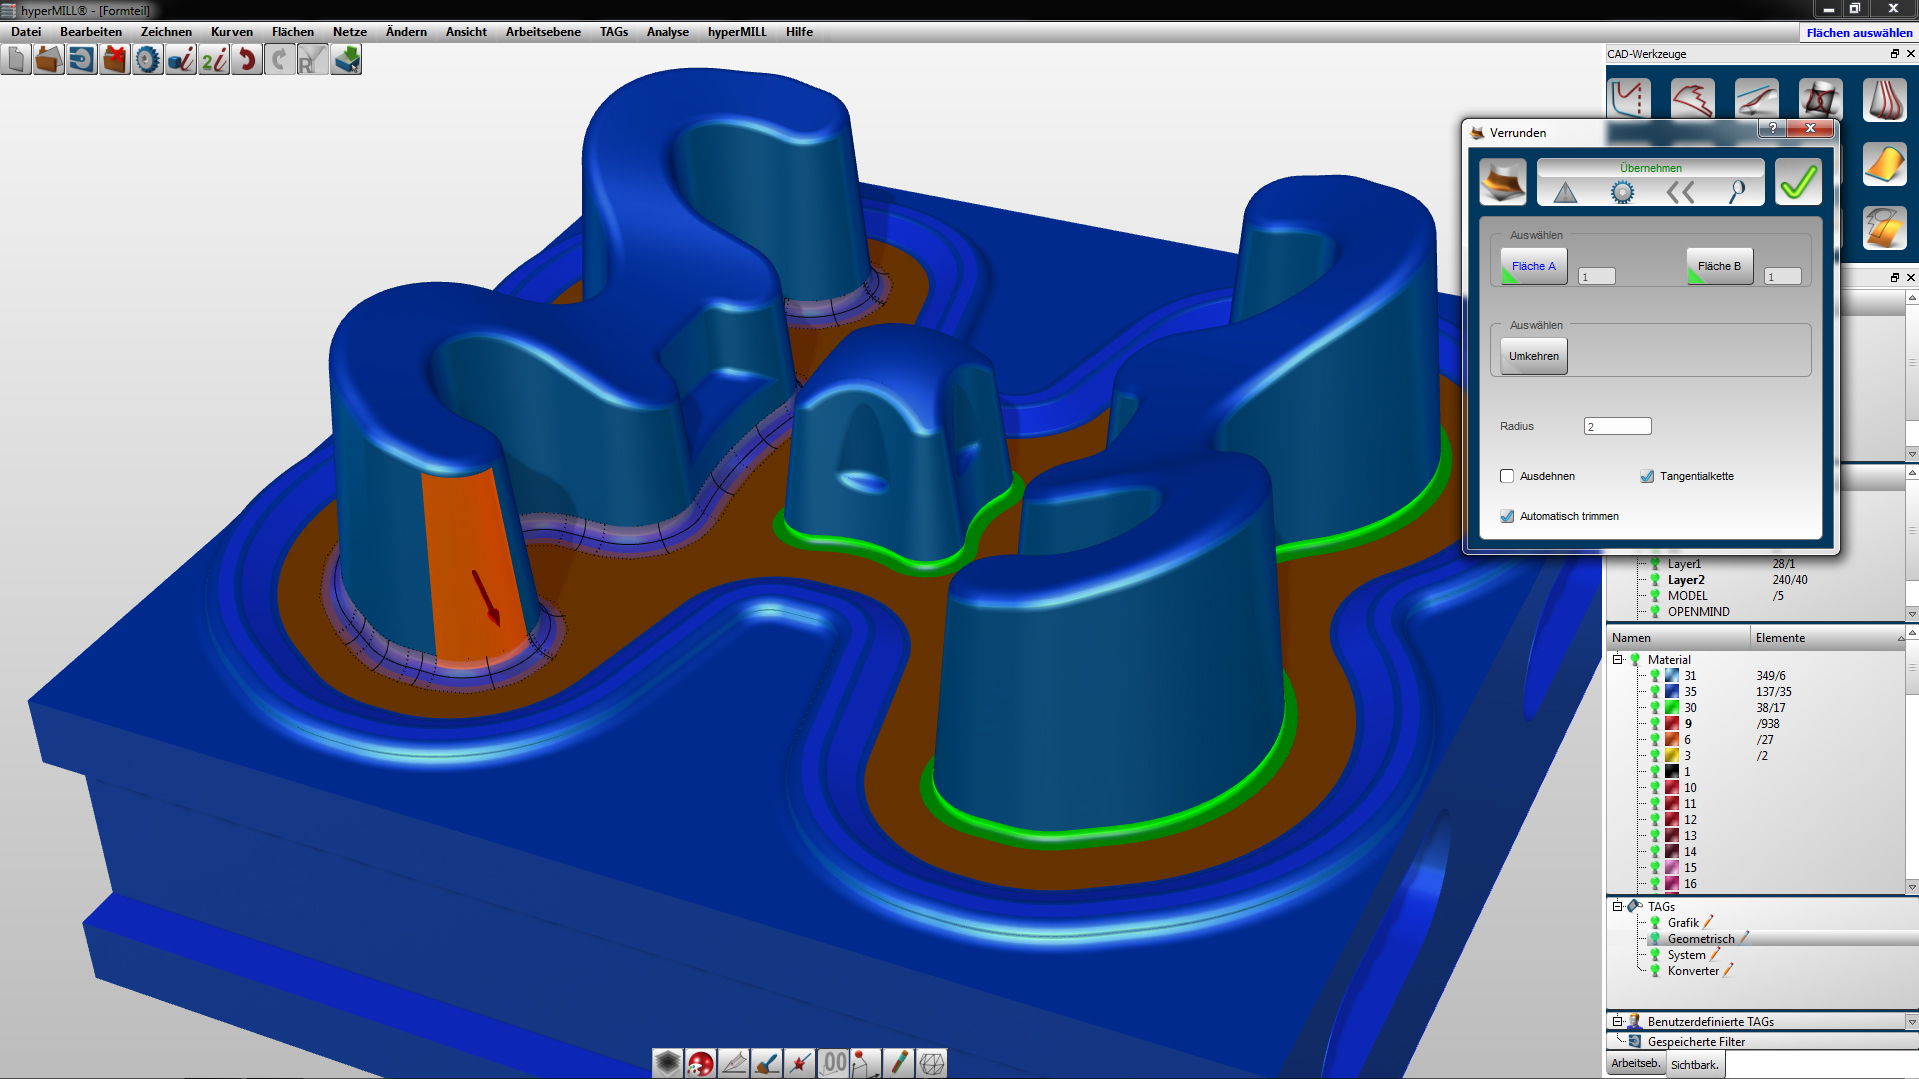Click the undo arrow in the top toolbar

(246, 61)
